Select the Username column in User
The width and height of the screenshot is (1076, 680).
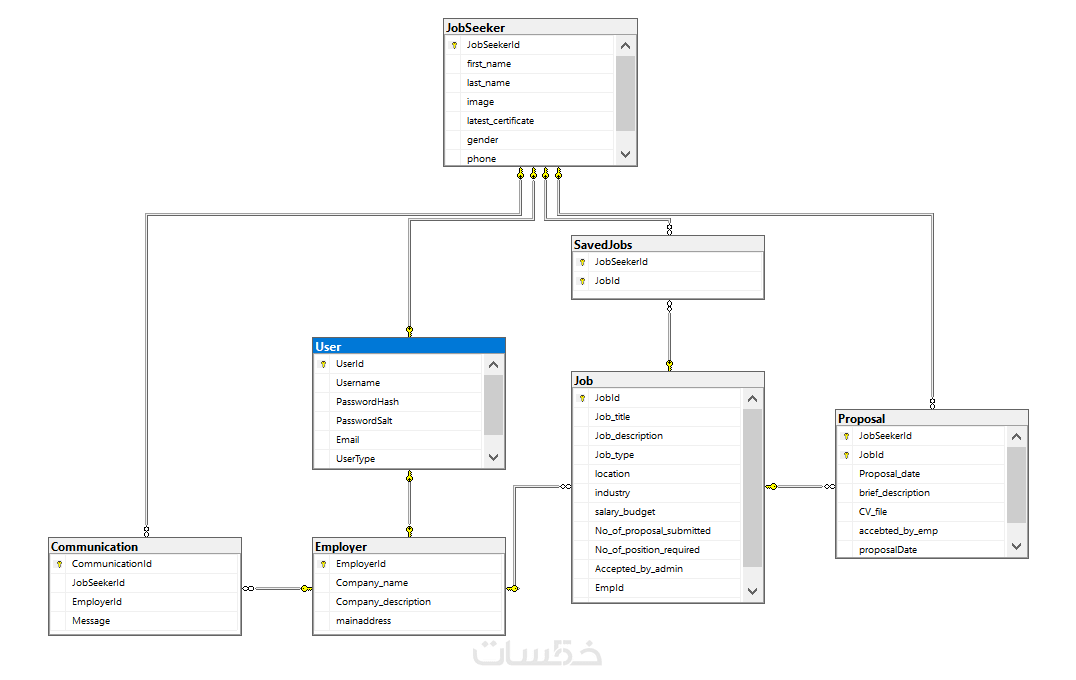(x=399, y=383)
